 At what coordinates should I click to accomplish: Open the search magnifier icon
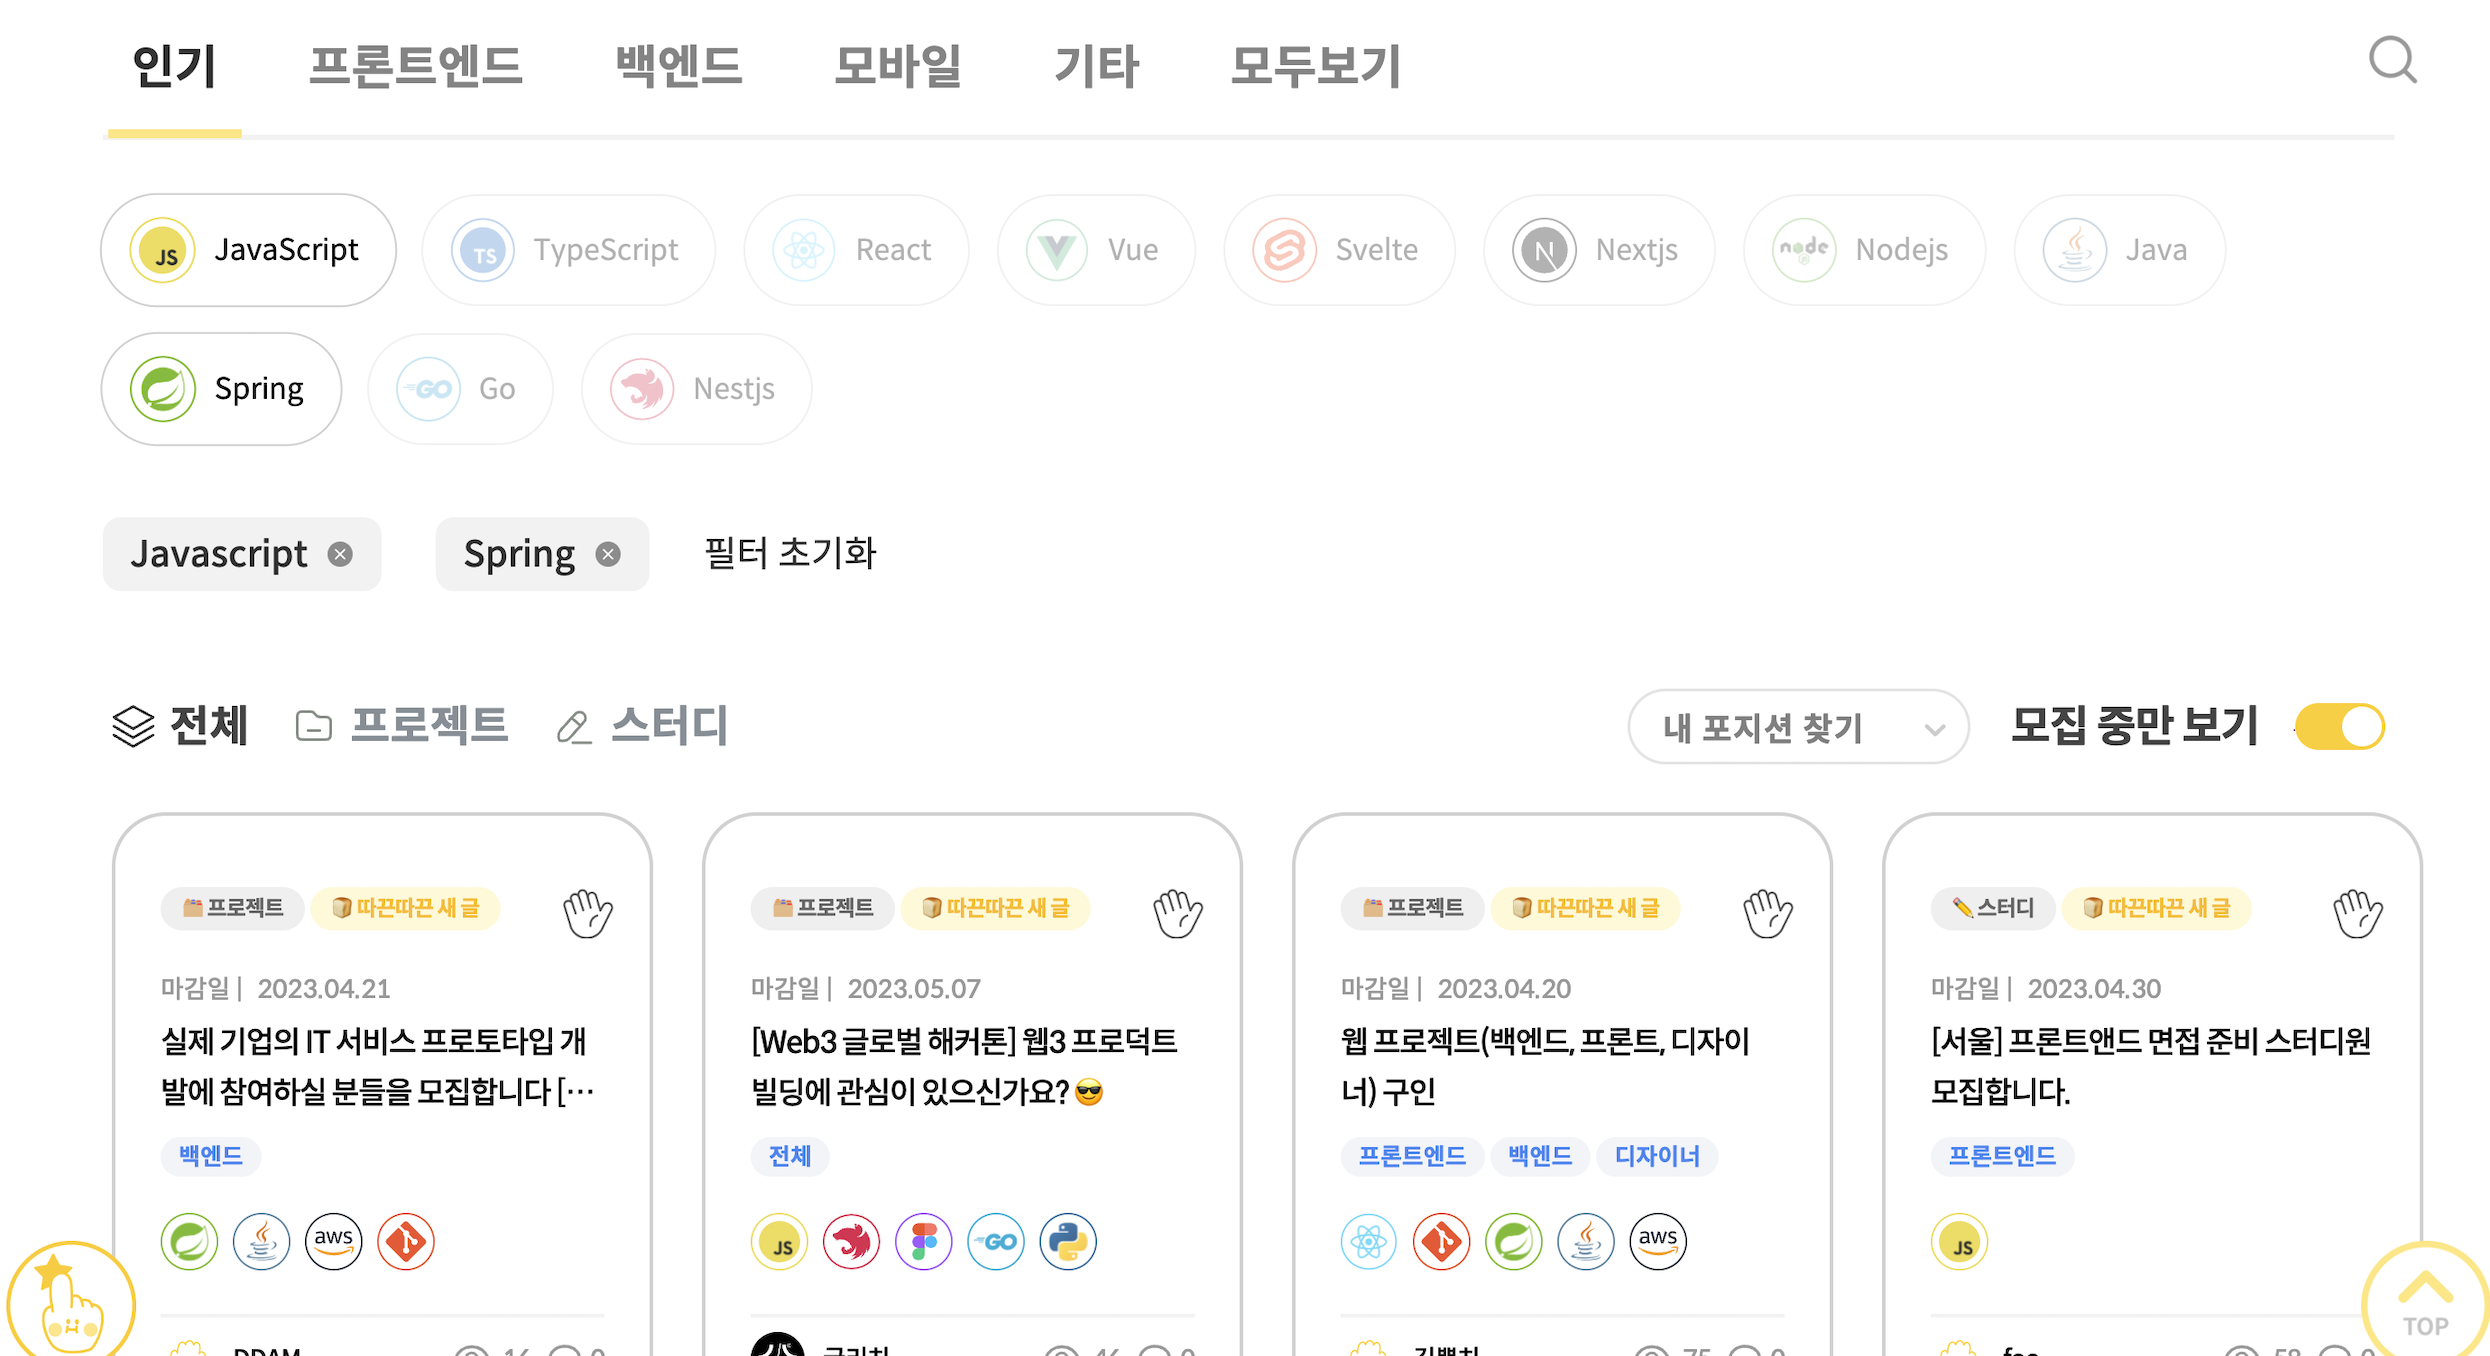2392,62
